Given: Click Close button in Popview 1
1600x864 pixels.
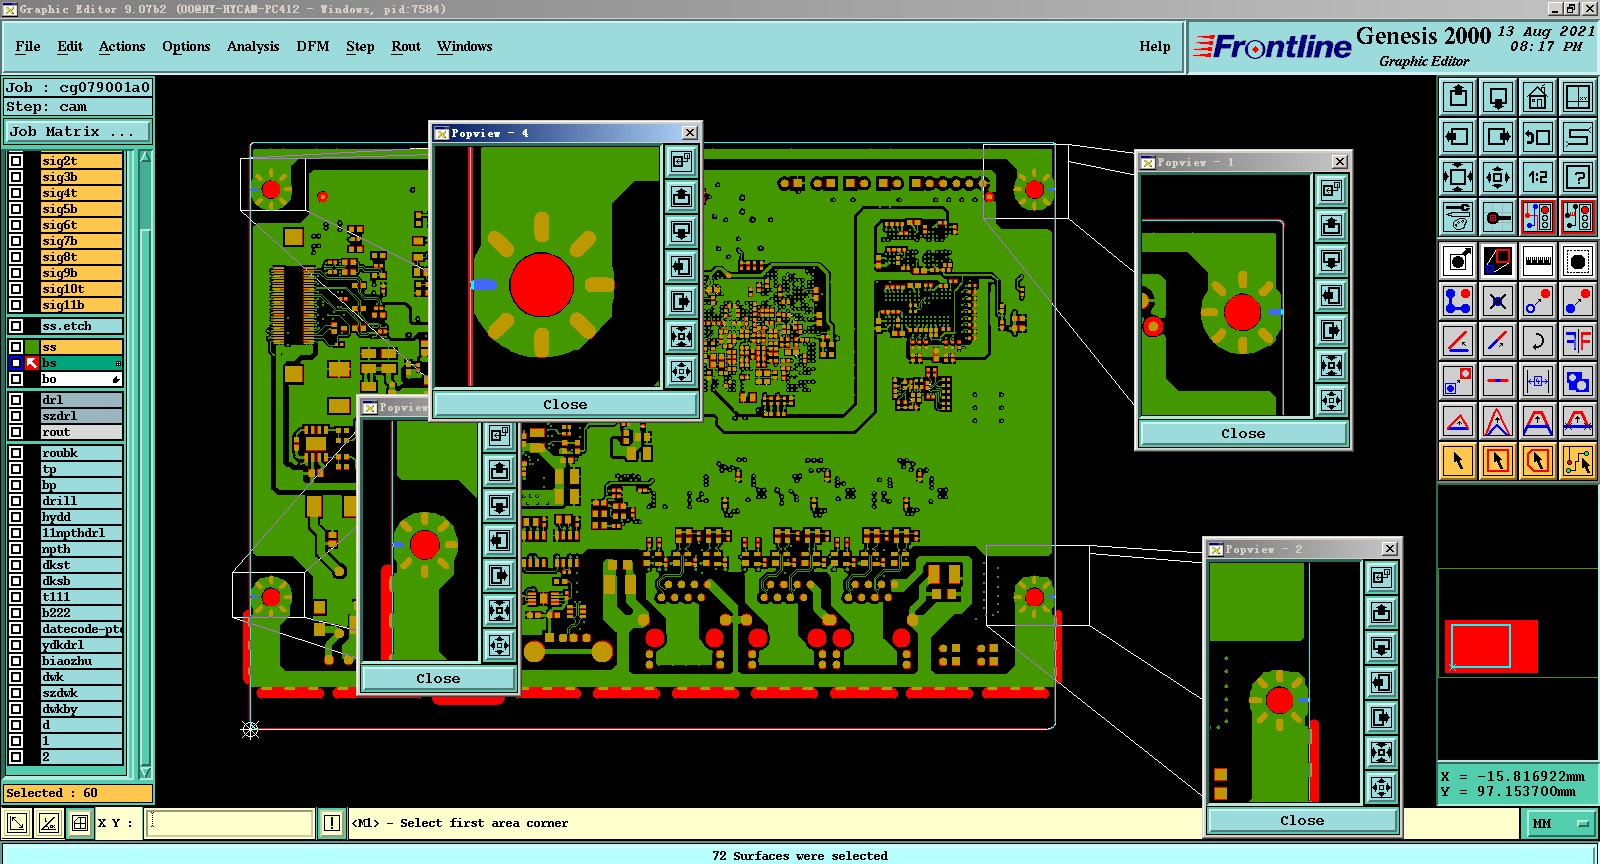Looking at the screenshot, I should point(1243,434).
